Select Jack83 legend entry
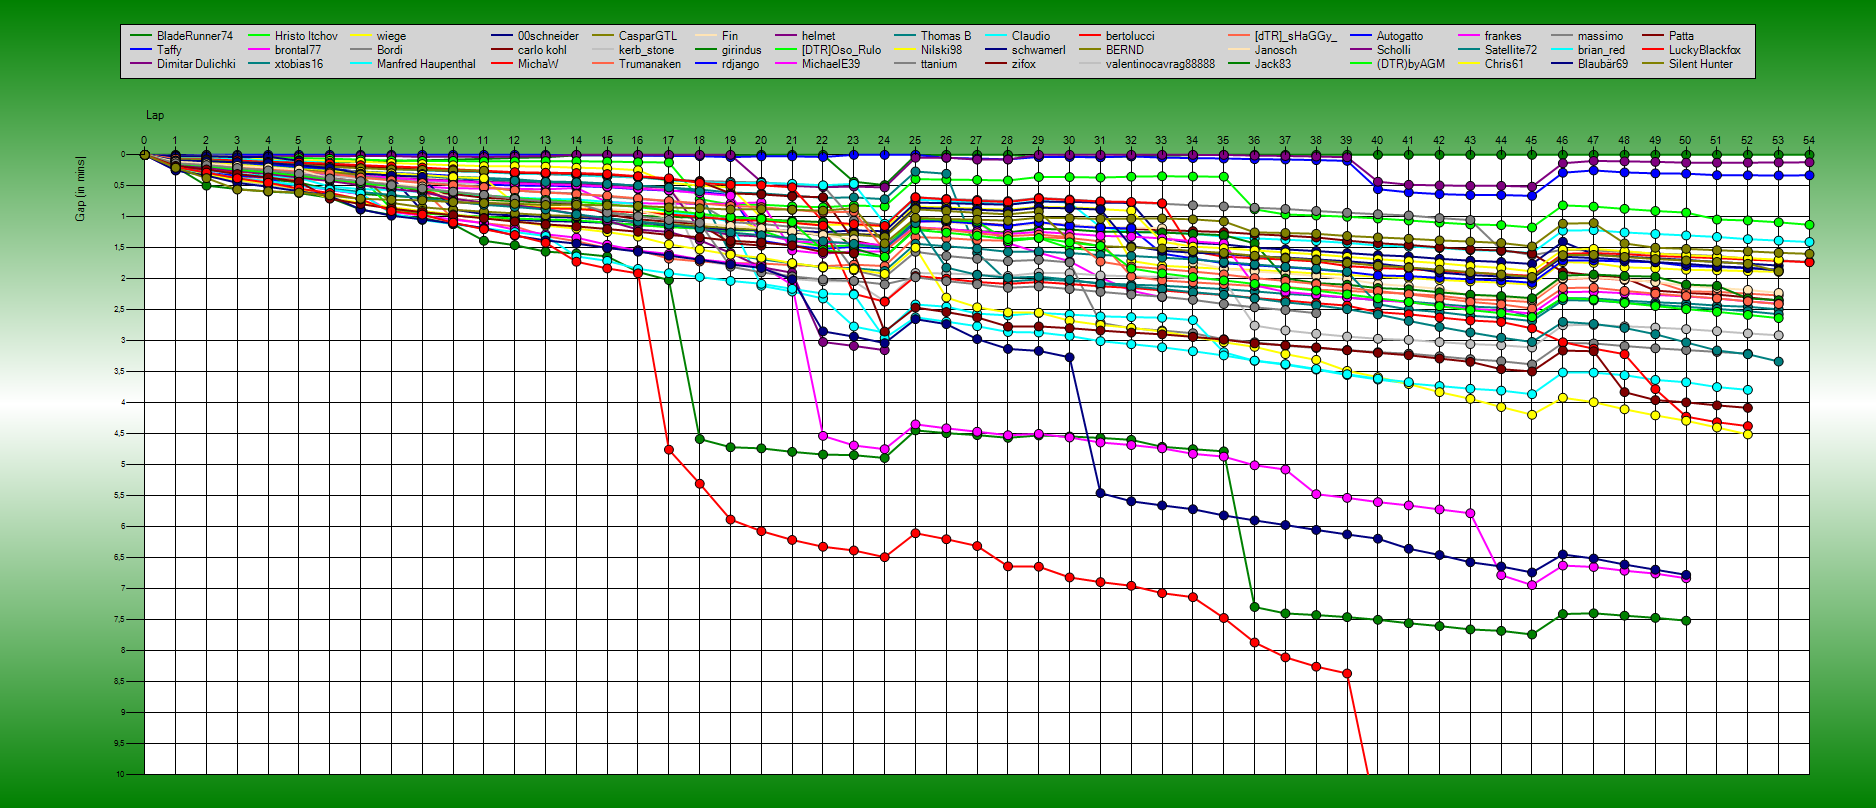The image size is (1876, 808). pos(1273,64)
